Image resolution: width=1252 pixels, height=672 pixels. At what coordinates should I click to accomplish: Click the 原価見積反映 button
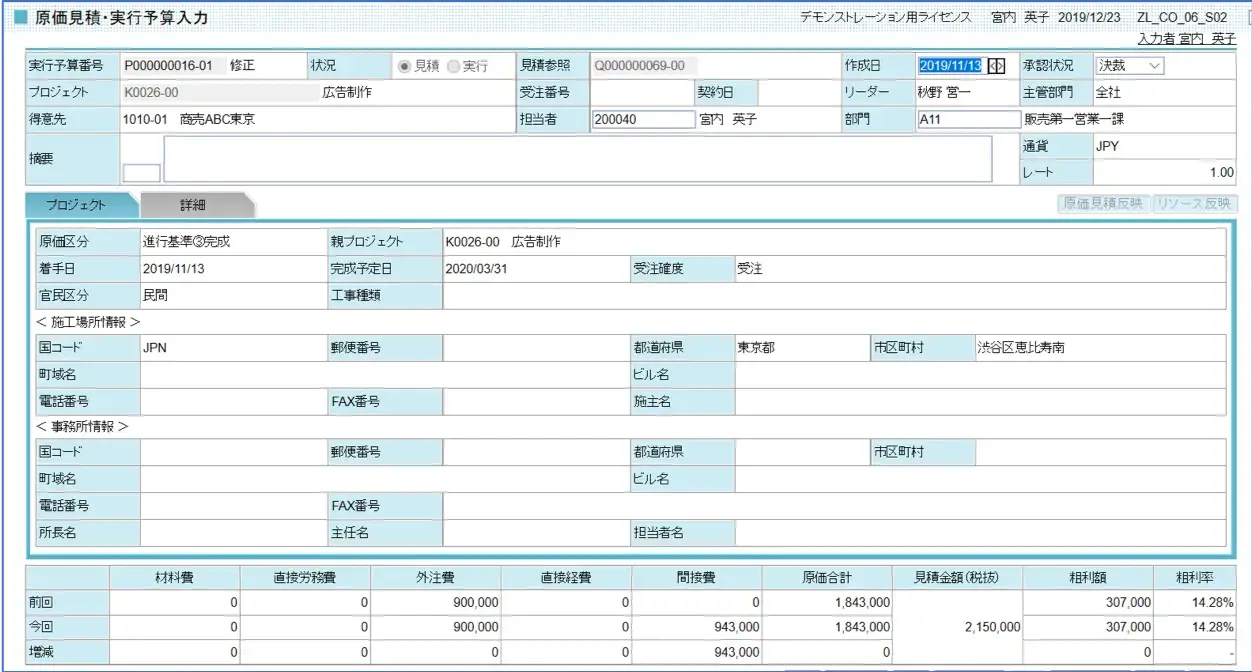click(x=1103, y=204)
